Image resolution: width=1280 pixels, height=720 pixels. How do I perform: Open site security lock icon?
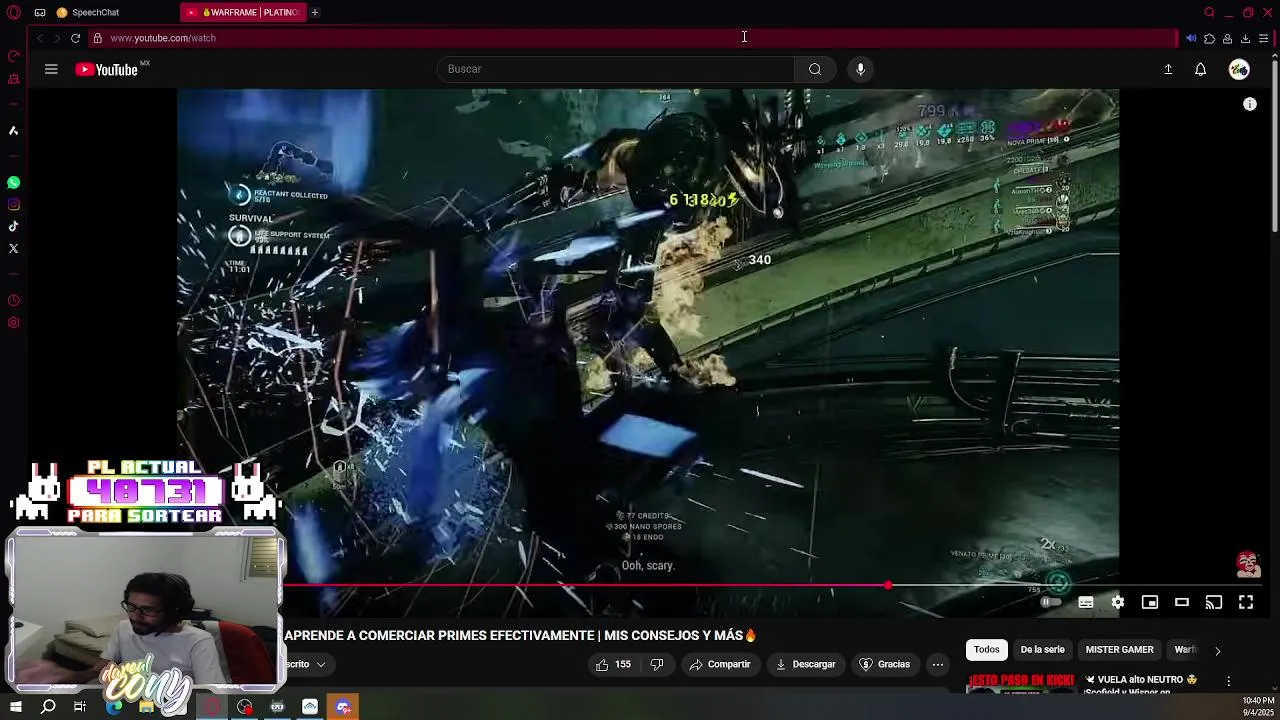click(x=97, y=38)
